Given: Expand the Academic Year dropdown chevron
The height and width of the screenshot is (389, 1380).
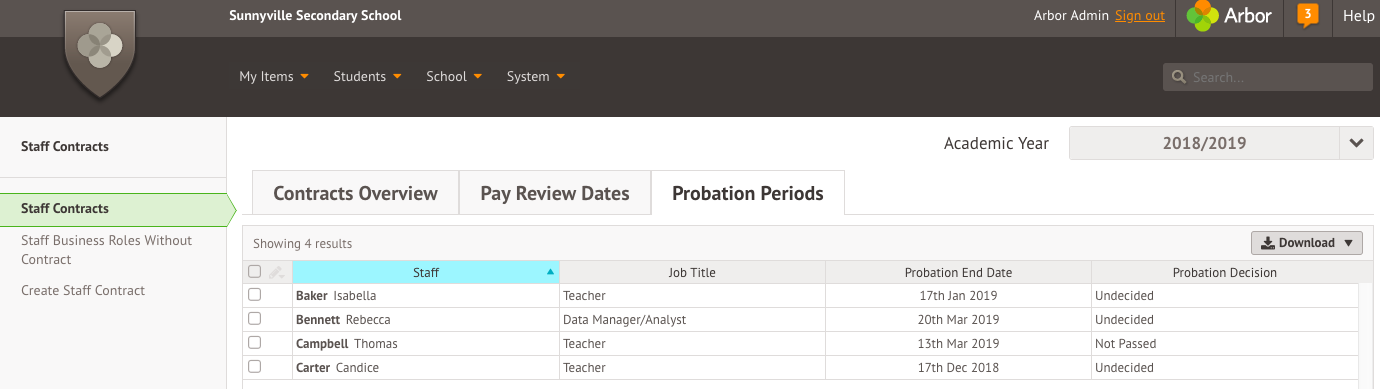Looking at the screenshot, I should [1356, 143].
